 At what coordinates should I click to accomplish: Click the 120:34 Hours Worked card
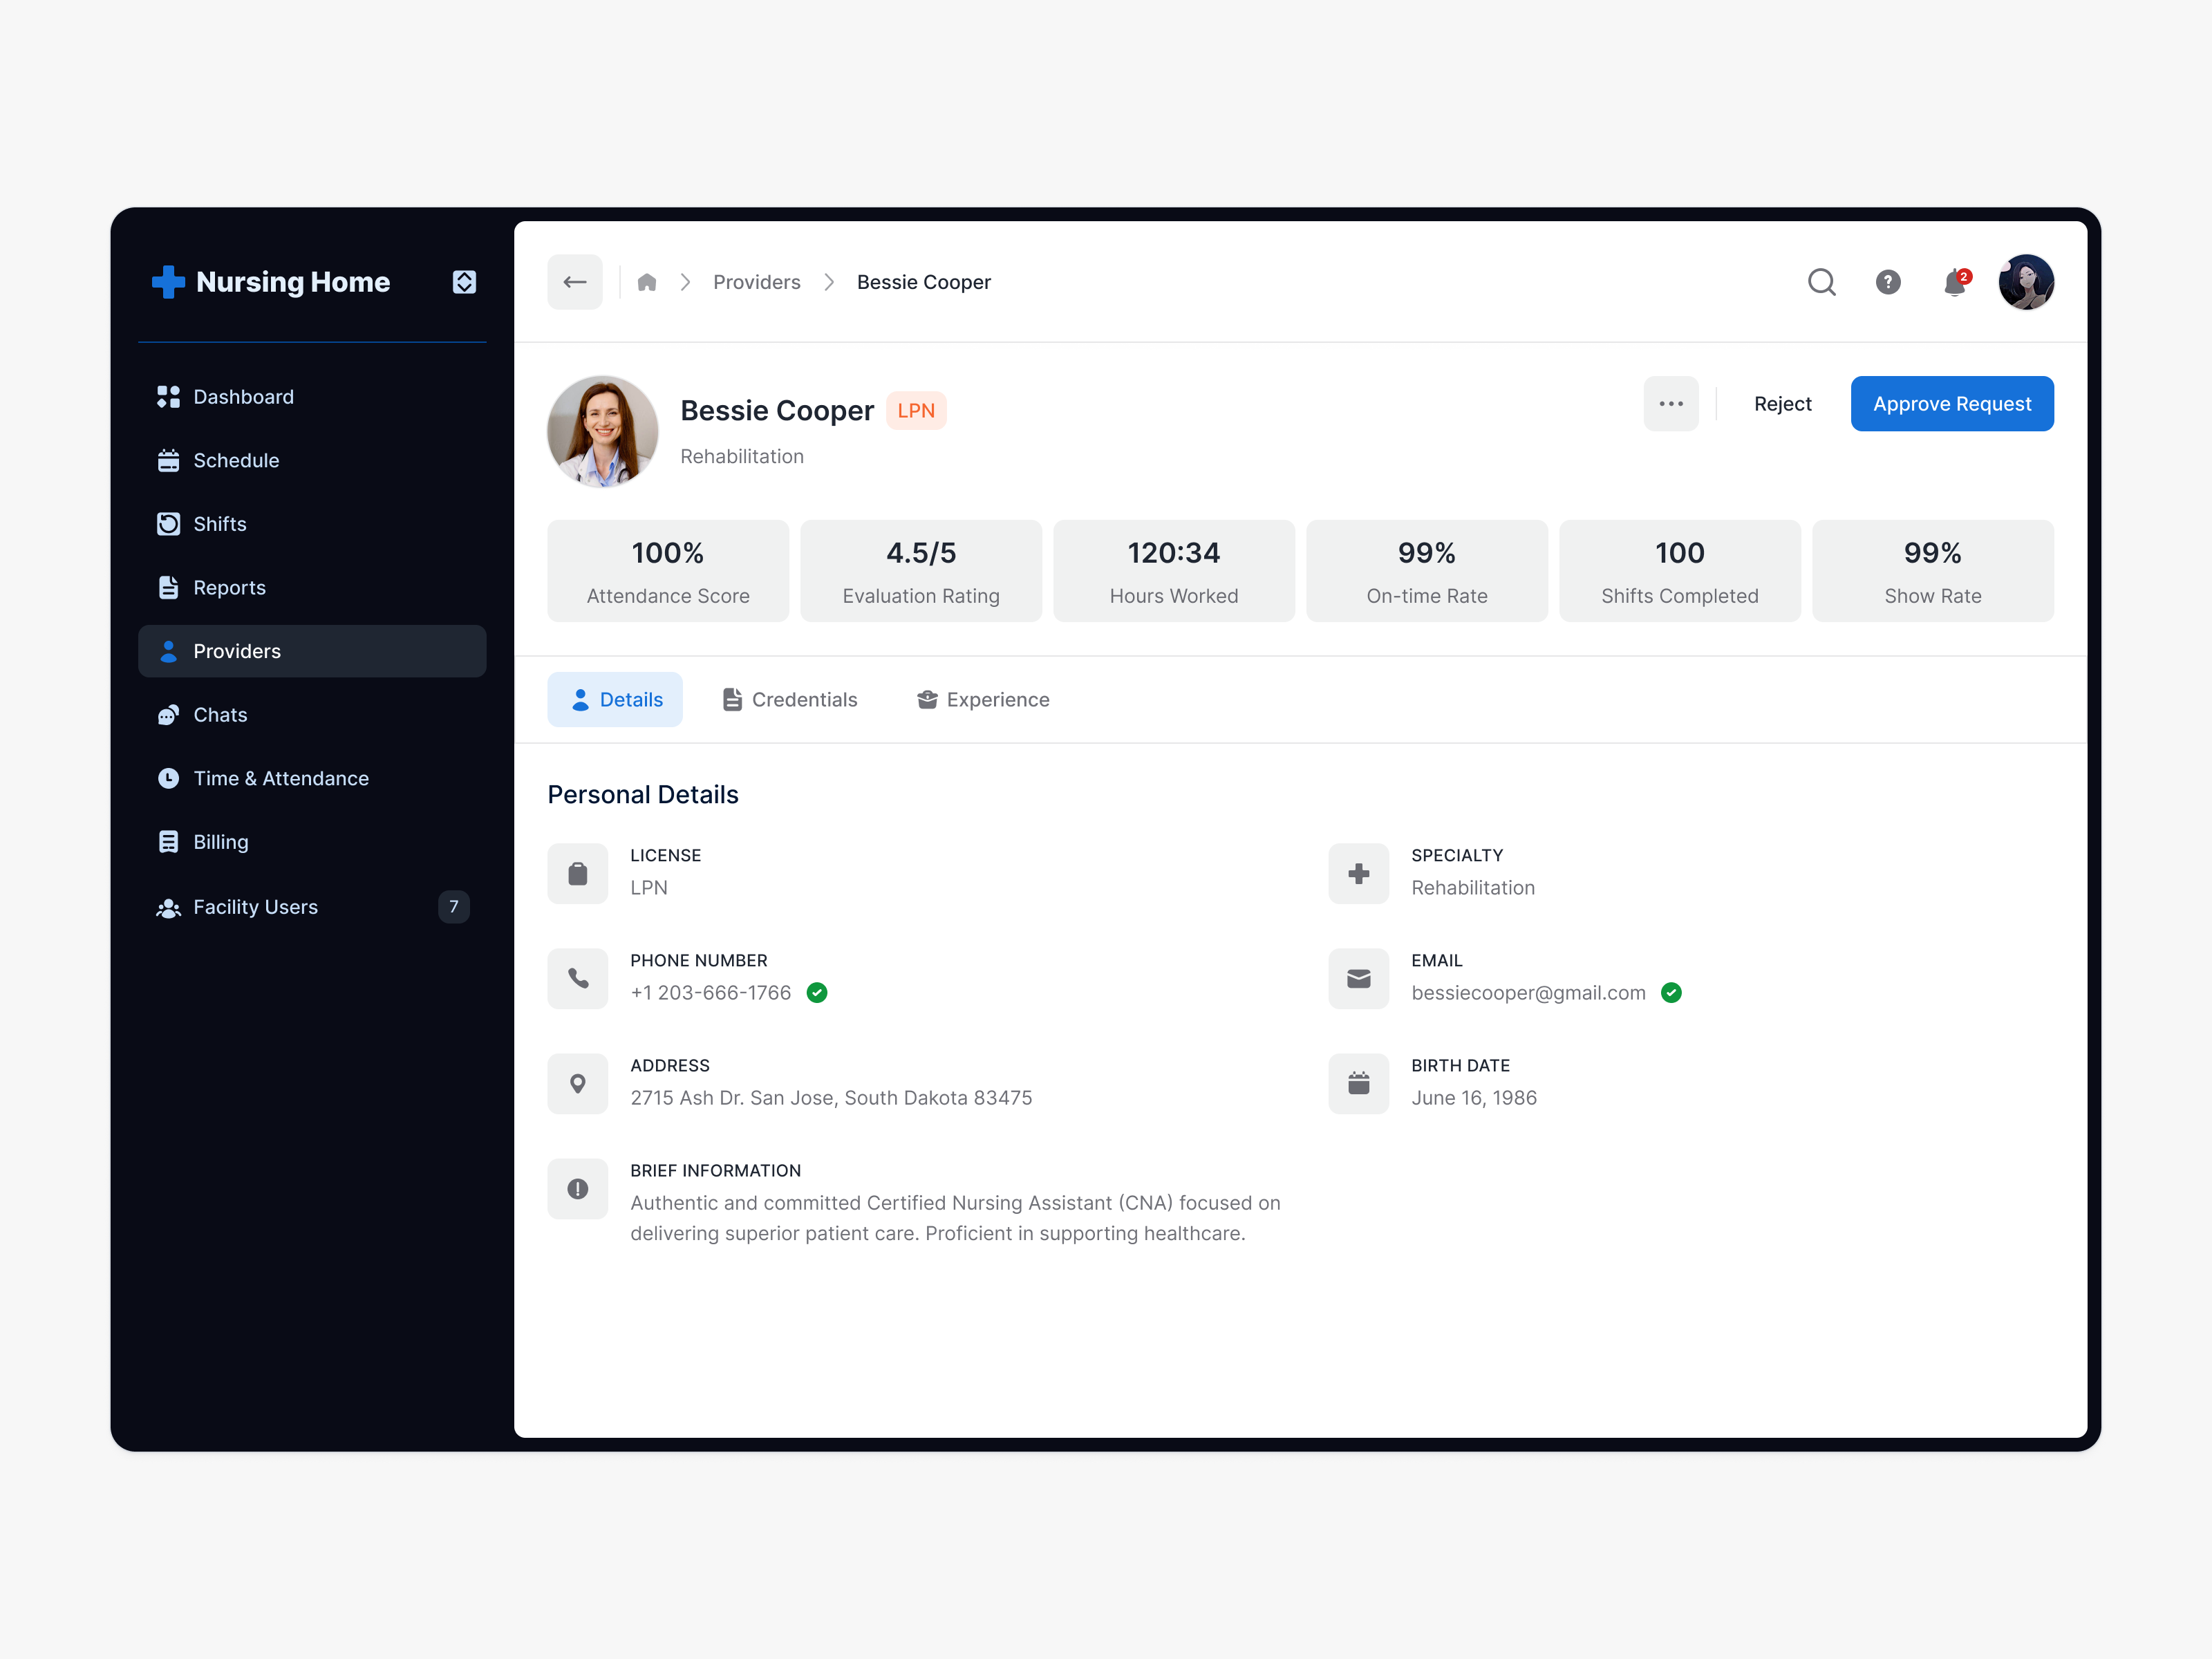coord(1174,571)
